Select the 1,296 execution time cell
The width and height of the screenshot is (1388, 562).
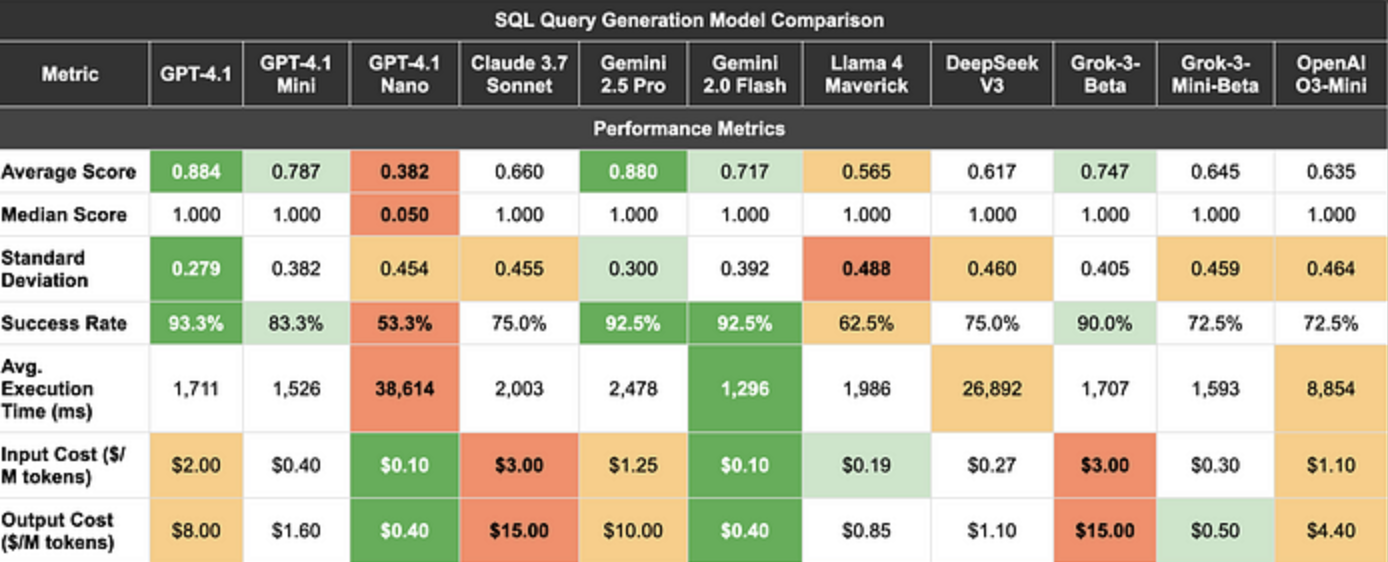[x=745, y=388]
